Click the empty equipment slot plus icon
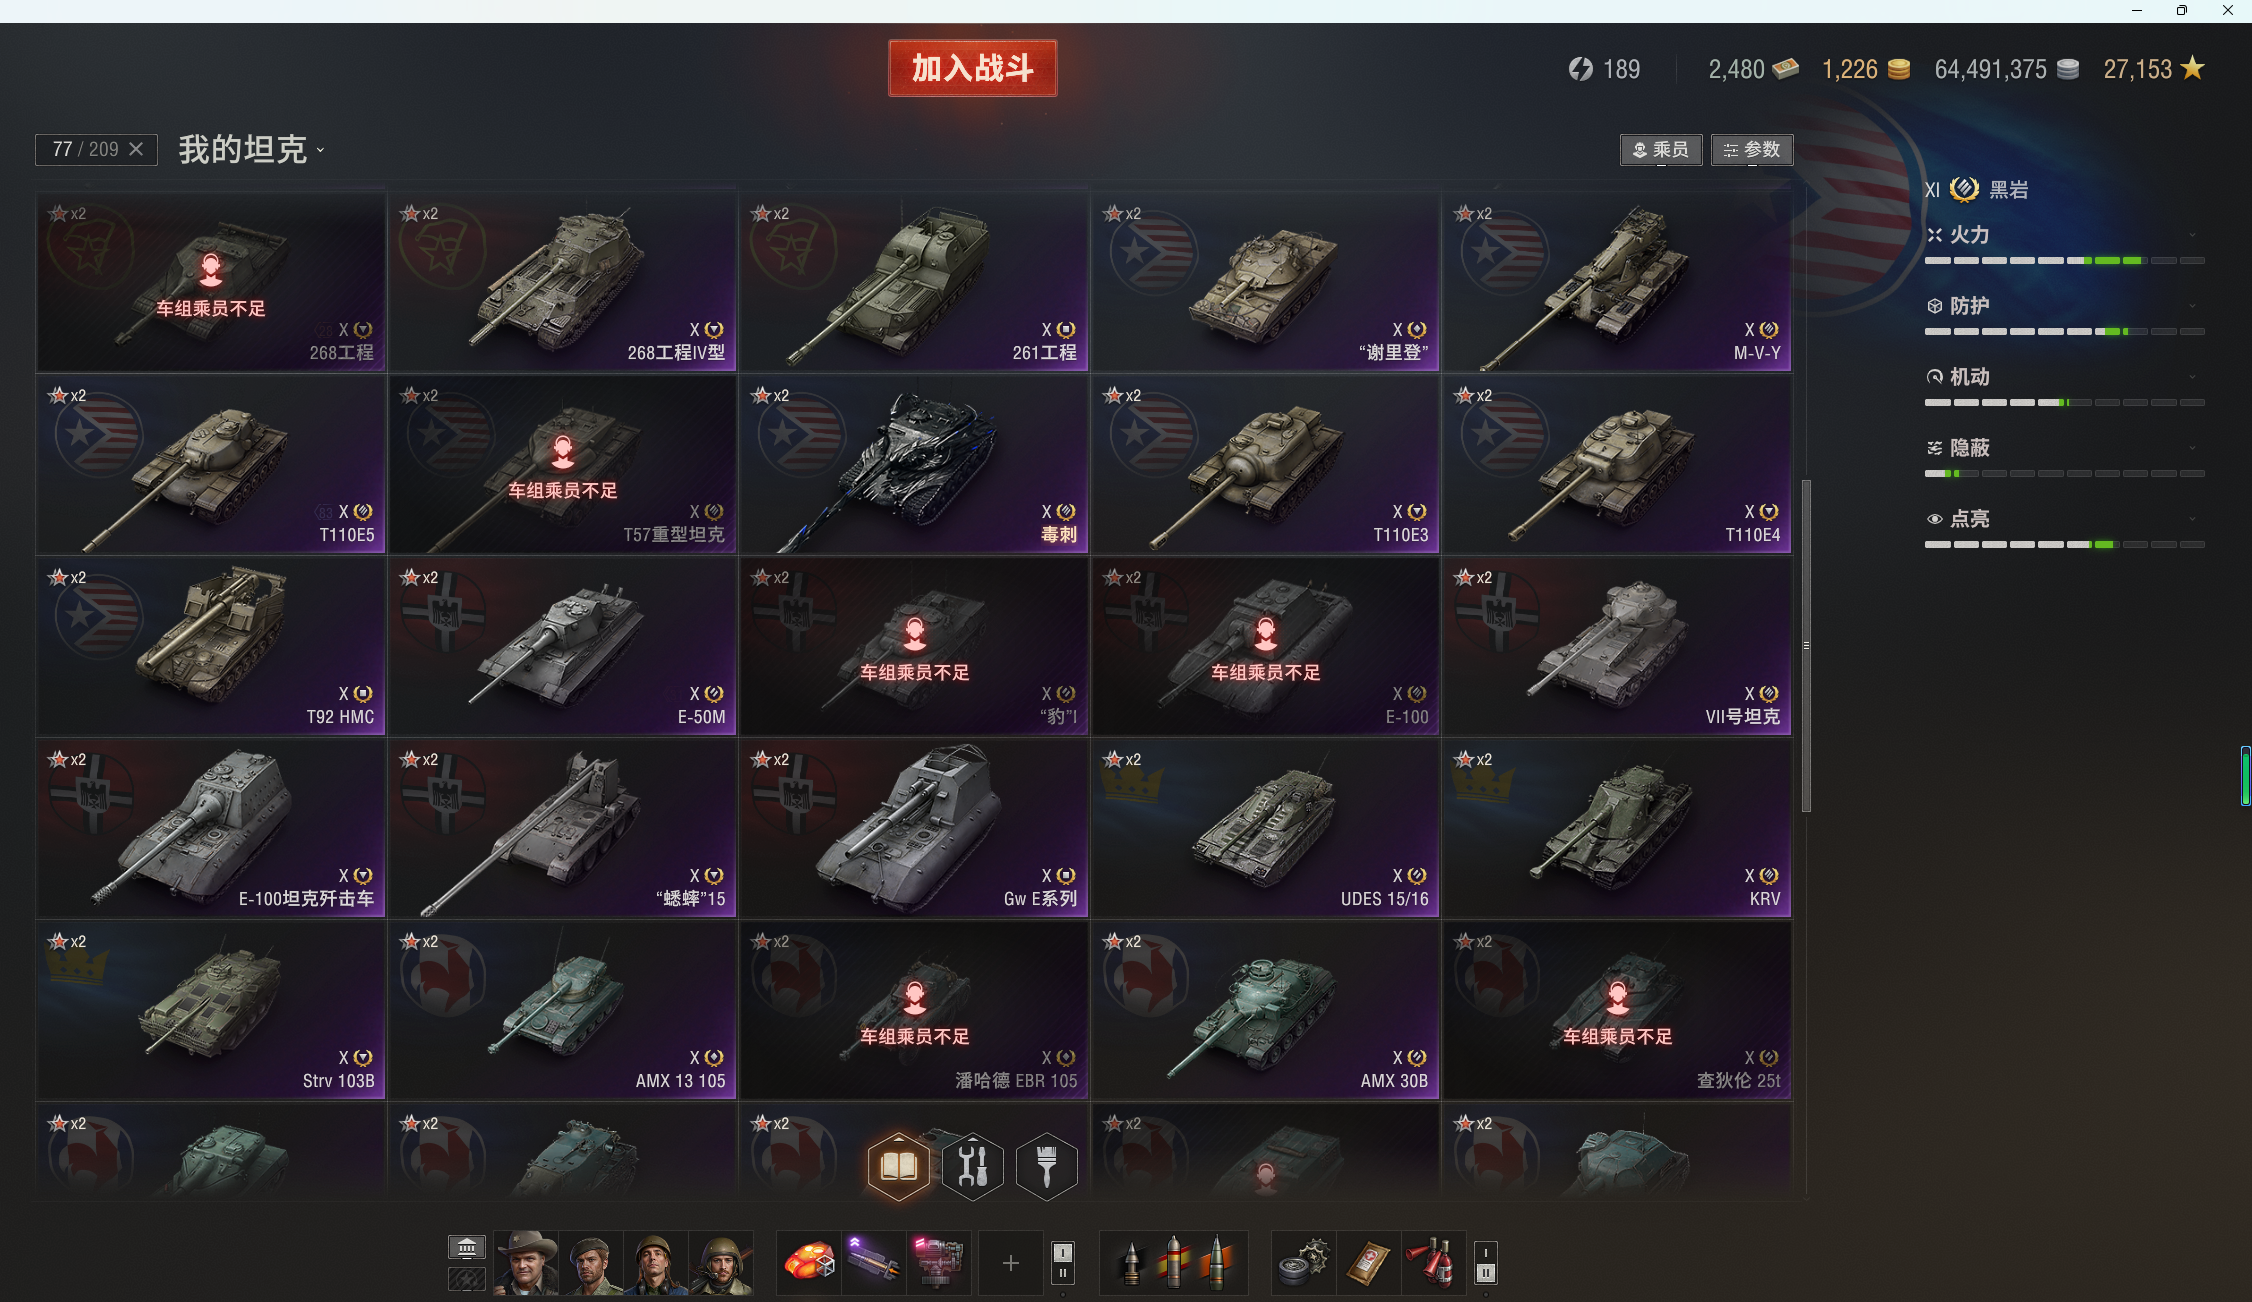This screenshot has height=1302, width=2252. [x=1011, y=1263]
